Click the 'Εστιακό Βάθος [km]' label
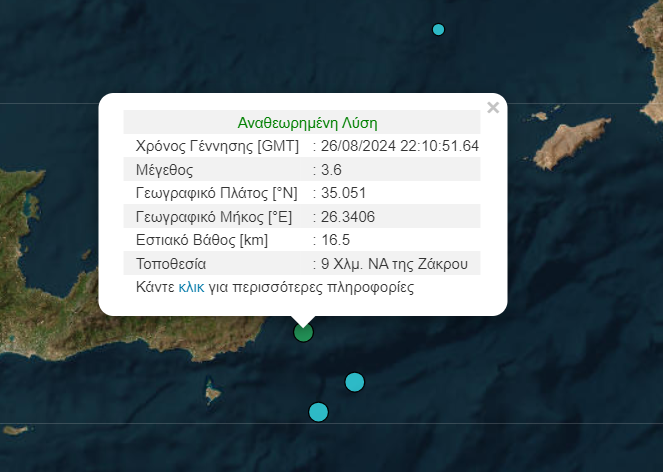 (200, 240)
